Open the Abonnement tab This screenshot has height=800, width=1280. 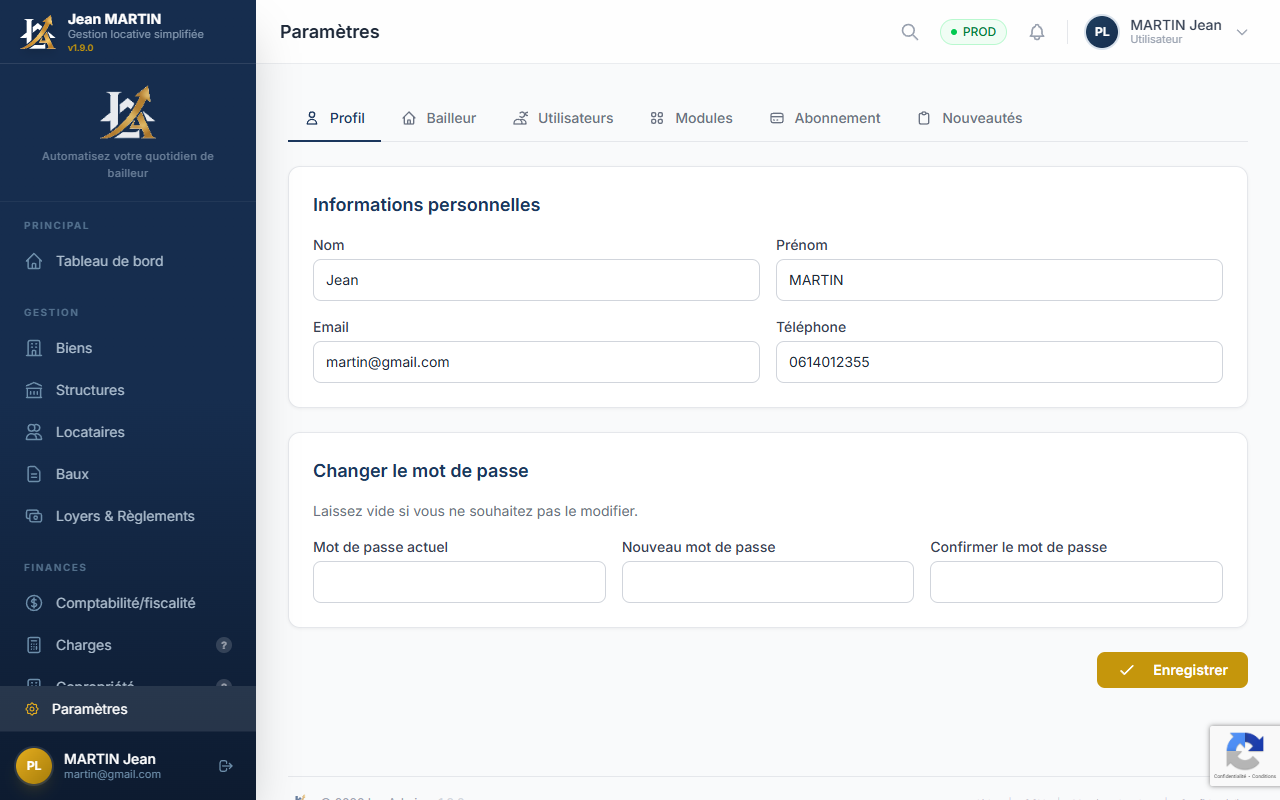click(825, 118)
